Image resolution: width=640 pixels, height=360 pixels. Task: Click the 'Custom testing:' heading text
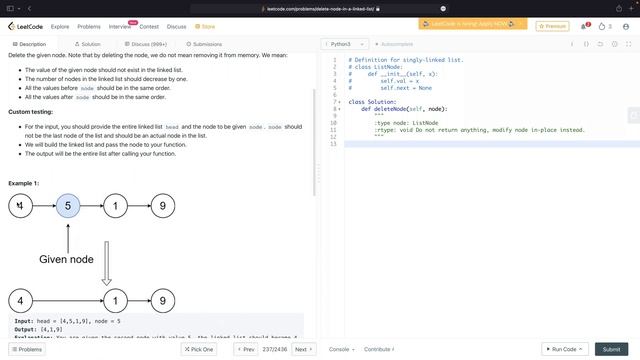point(31,112)
